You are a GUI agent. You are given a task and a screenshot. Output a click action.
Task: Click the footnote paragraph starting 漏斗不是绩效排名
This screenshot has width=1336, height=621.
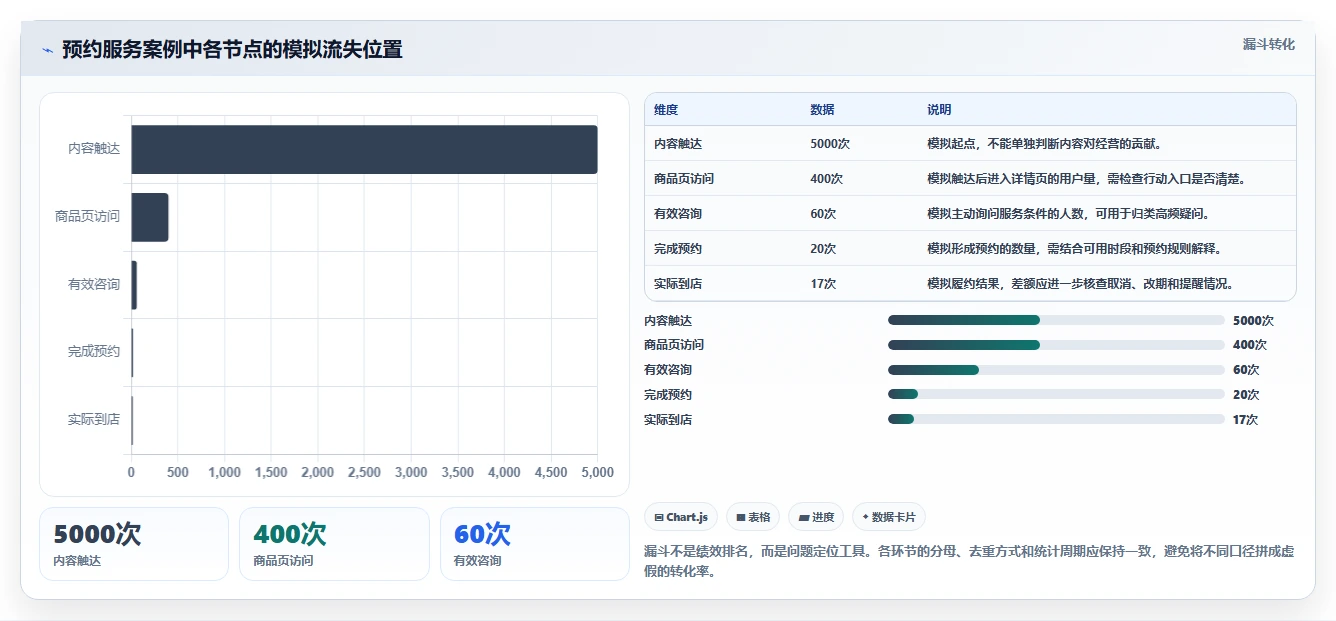point(970,562)
